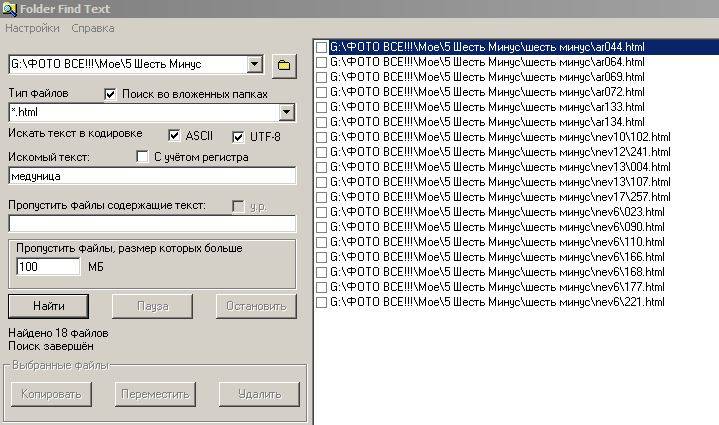Click the max file size field 100
The width and height of the screenshot is (719, 425).
tap(48, 267)
